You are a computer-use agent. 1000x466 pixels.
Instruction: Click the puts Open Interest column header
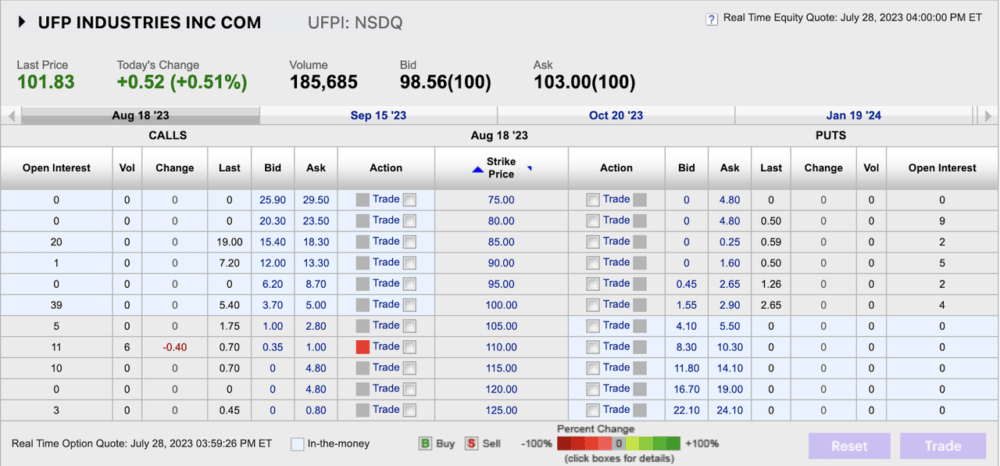943,168
